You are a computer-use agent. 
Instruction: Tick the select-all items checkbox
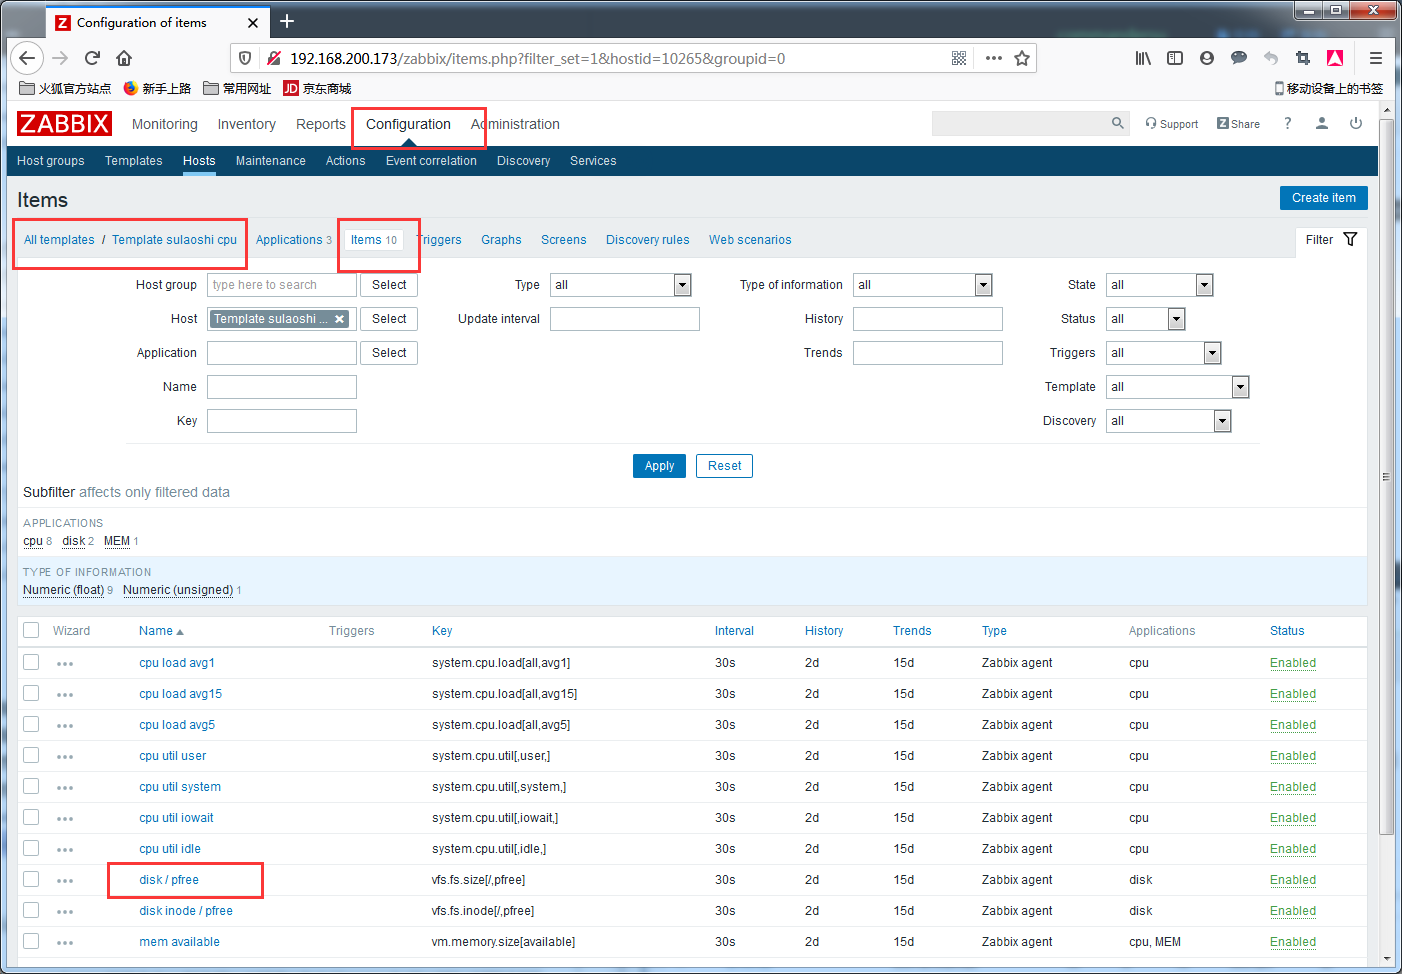click(31, 630)
